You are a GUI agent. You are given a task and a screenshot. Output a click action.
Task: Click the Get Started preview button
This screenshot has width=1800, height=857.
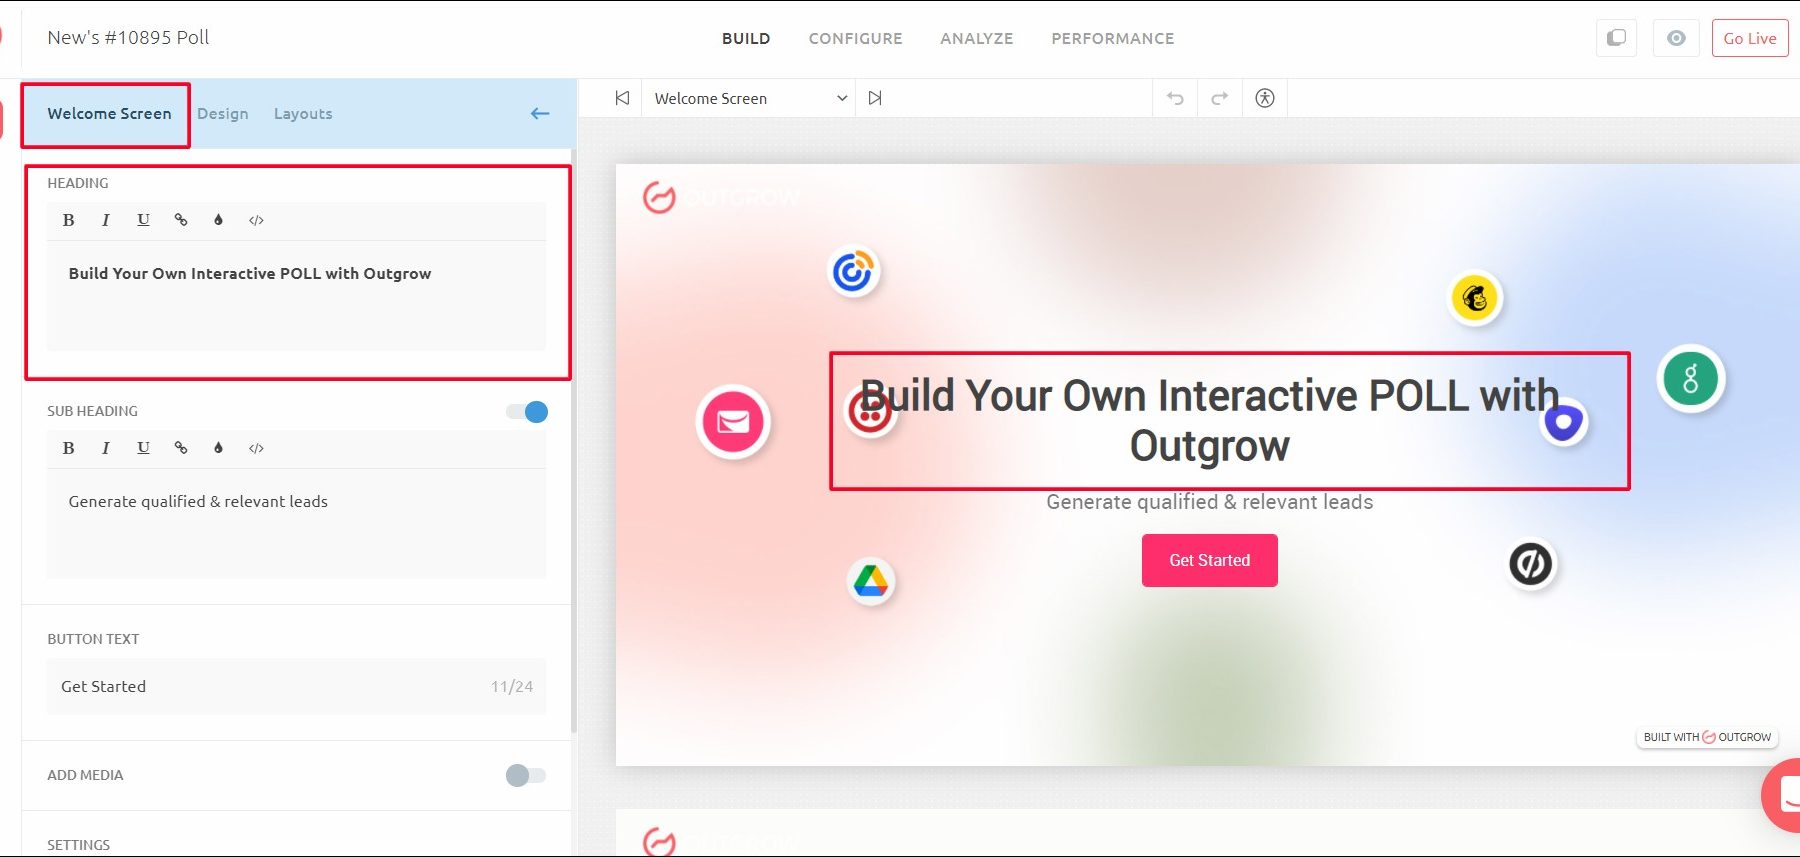pos(1209,560)
